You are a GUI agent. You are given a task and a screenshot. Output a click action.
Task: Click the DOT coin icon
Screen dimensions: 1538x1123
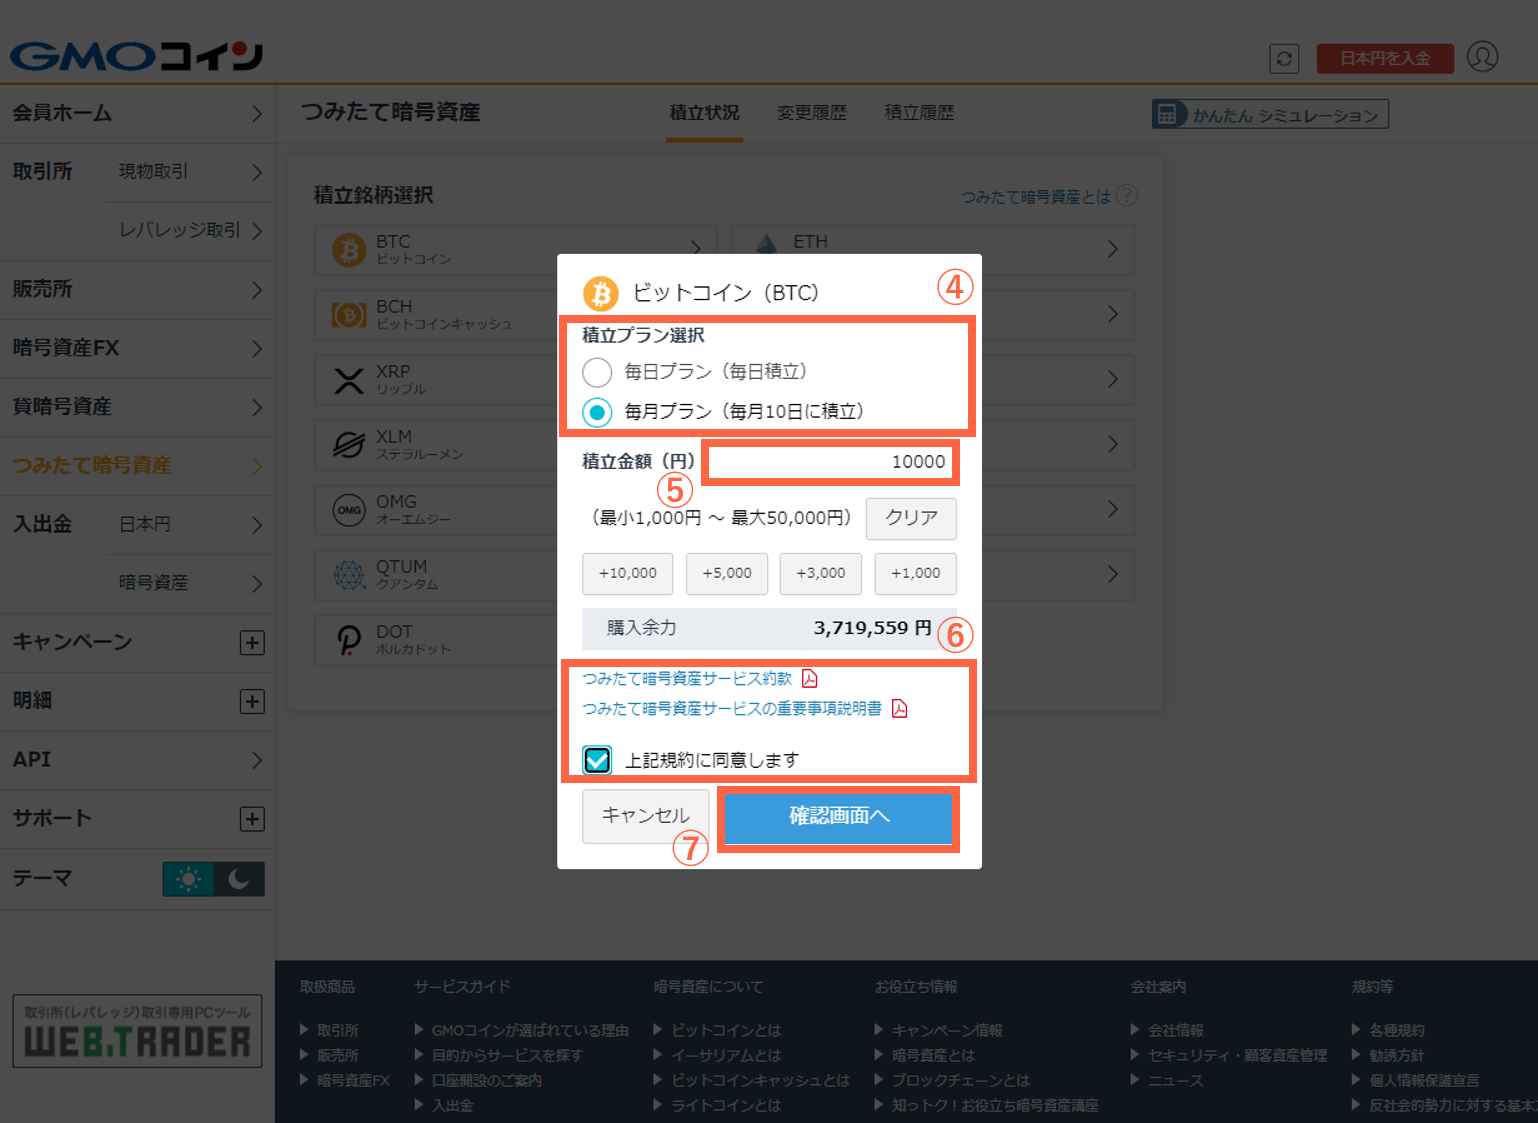pyautogui.click(x=349, y=640)
